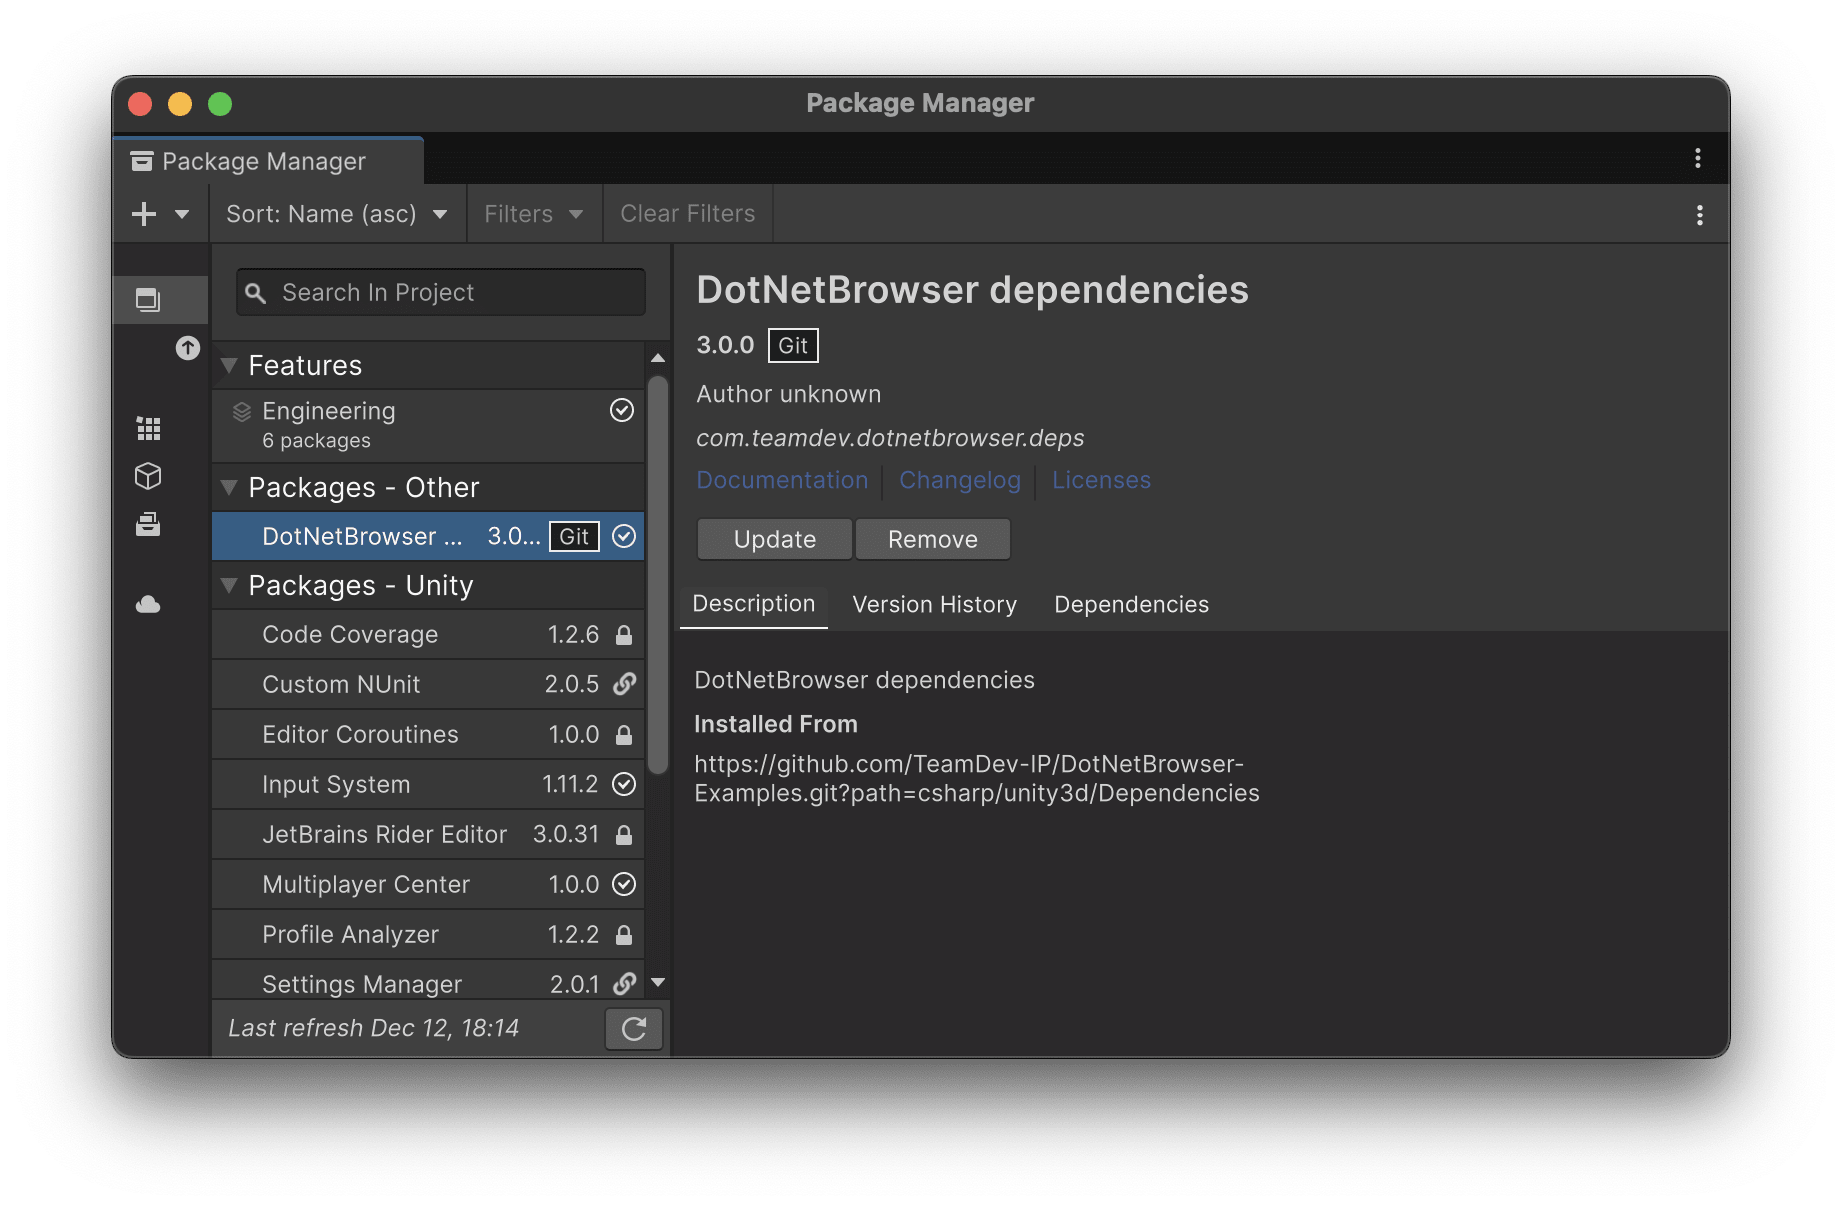This screenshot has width=1842, height=1206.
Task: Switch to the Dependencies tab
Action: (1132, 605)
